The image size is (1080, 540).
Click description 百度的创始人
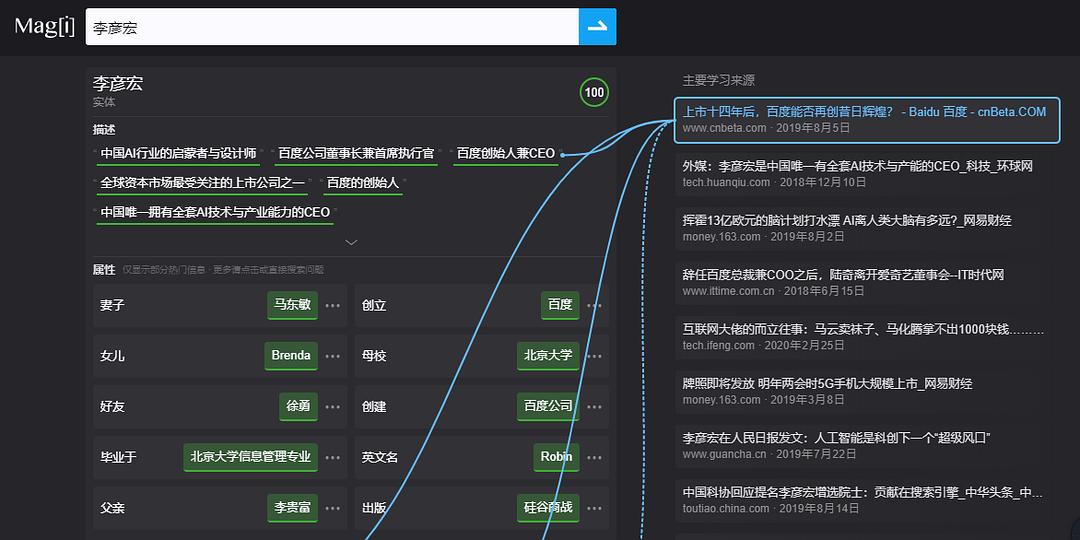[362, 183]
